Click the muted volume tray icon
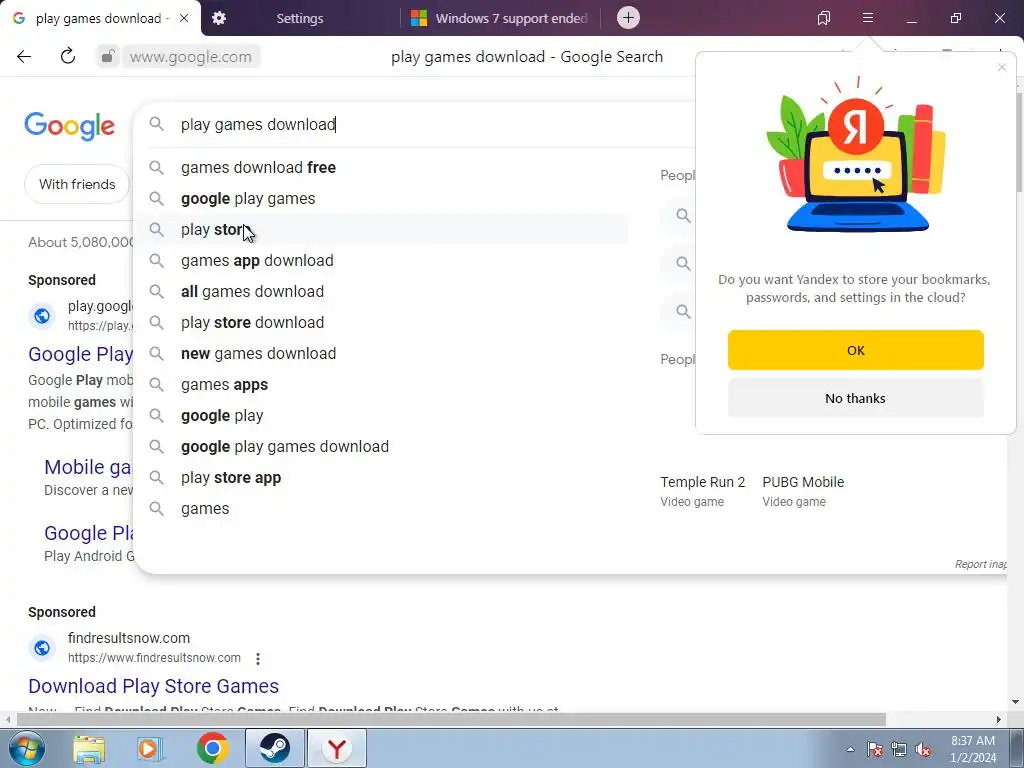1024x768 pixels. pos(923,749)
